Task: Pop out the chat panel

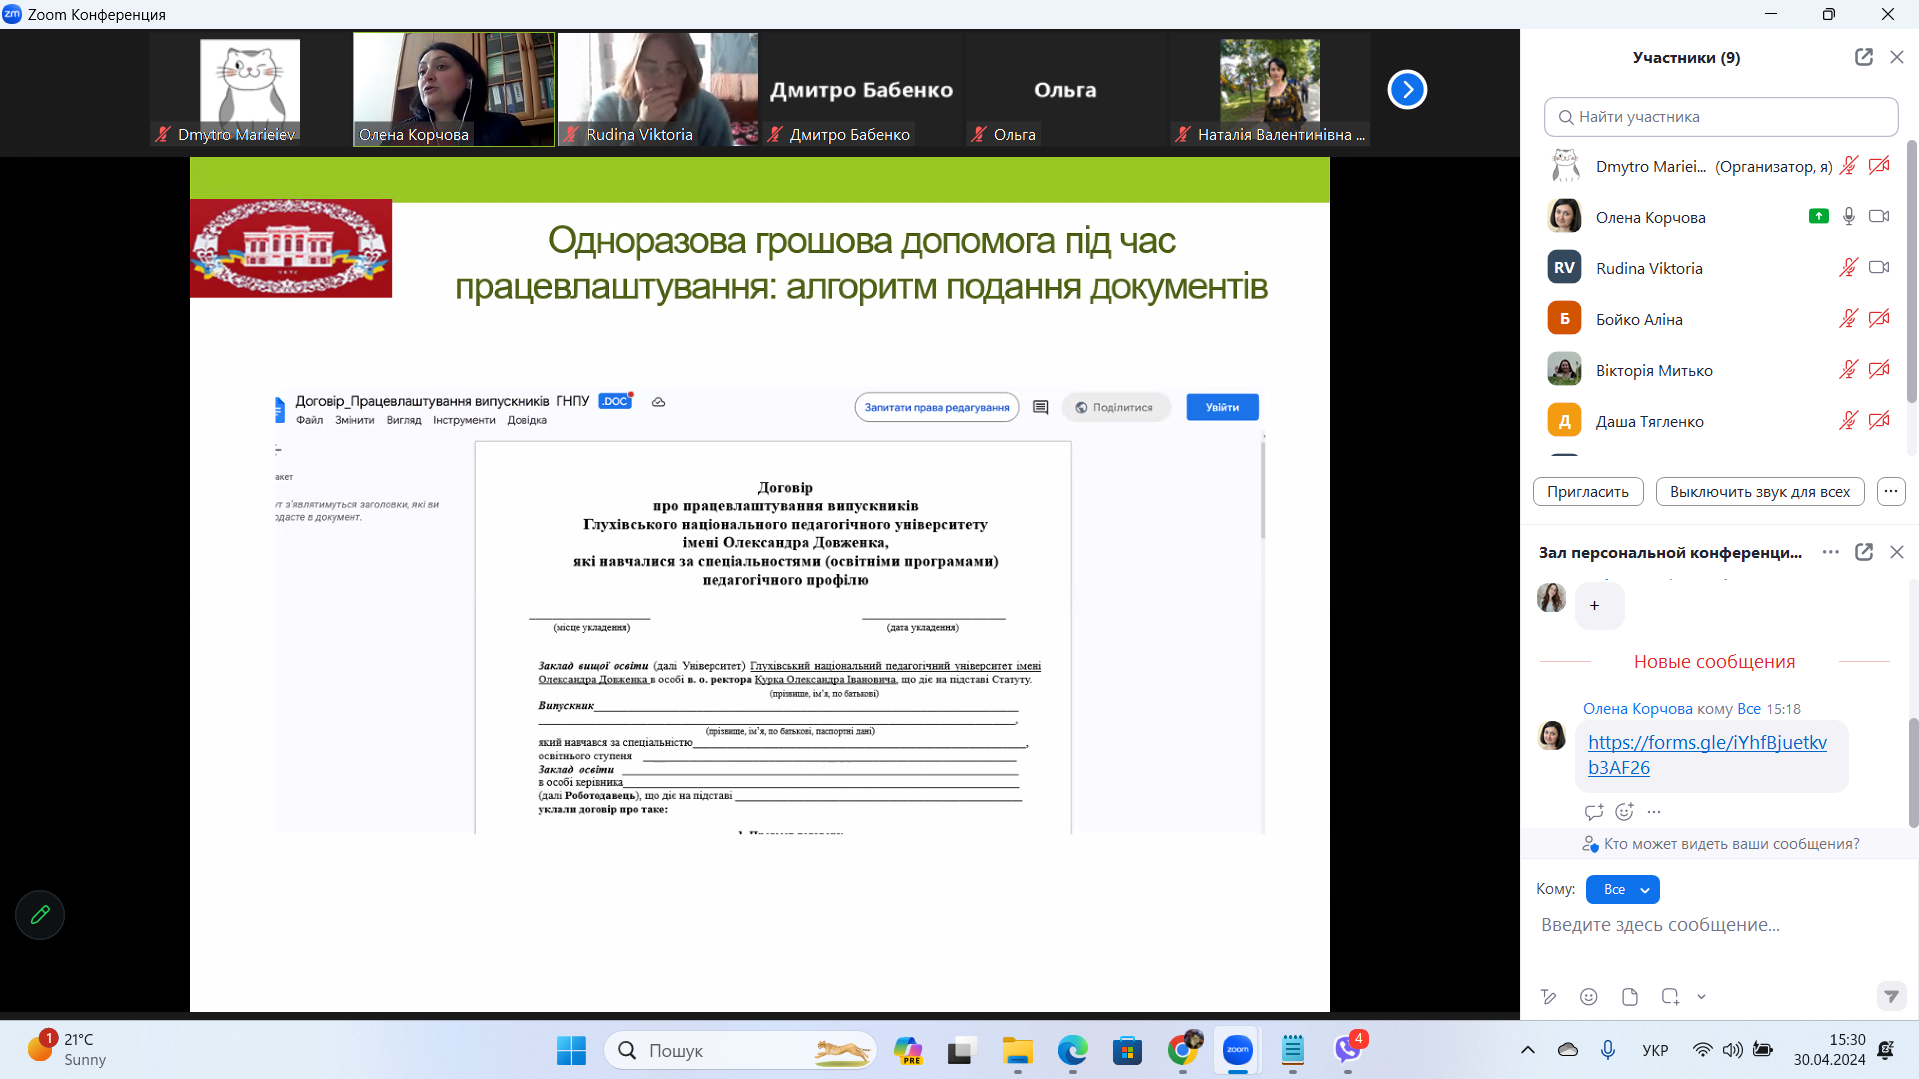Action: [x=1864, y=552]
